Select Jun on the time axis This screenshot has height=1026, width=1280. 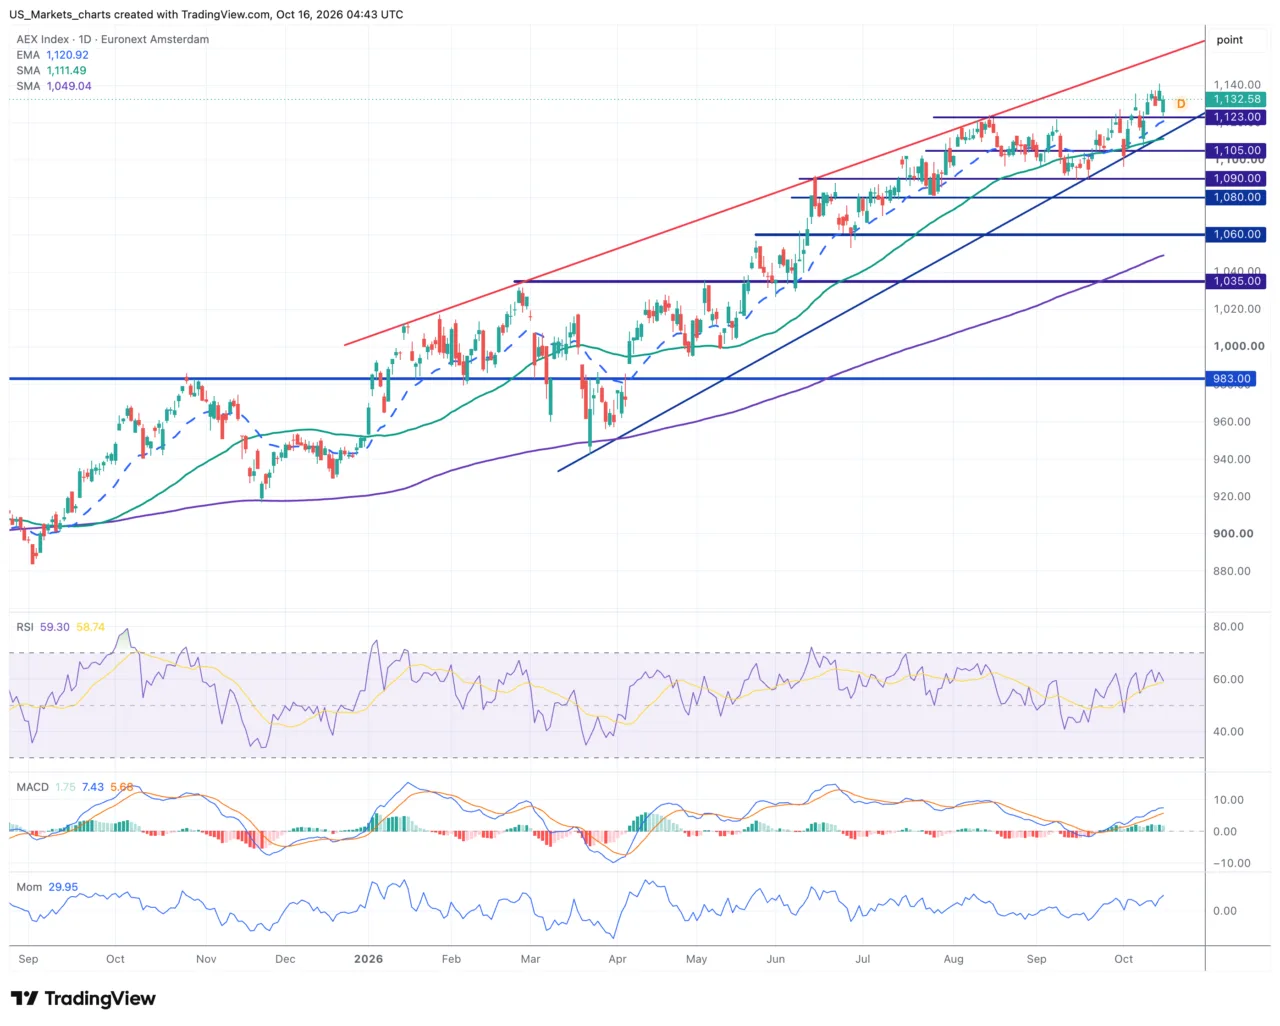[x=775, y=959]
